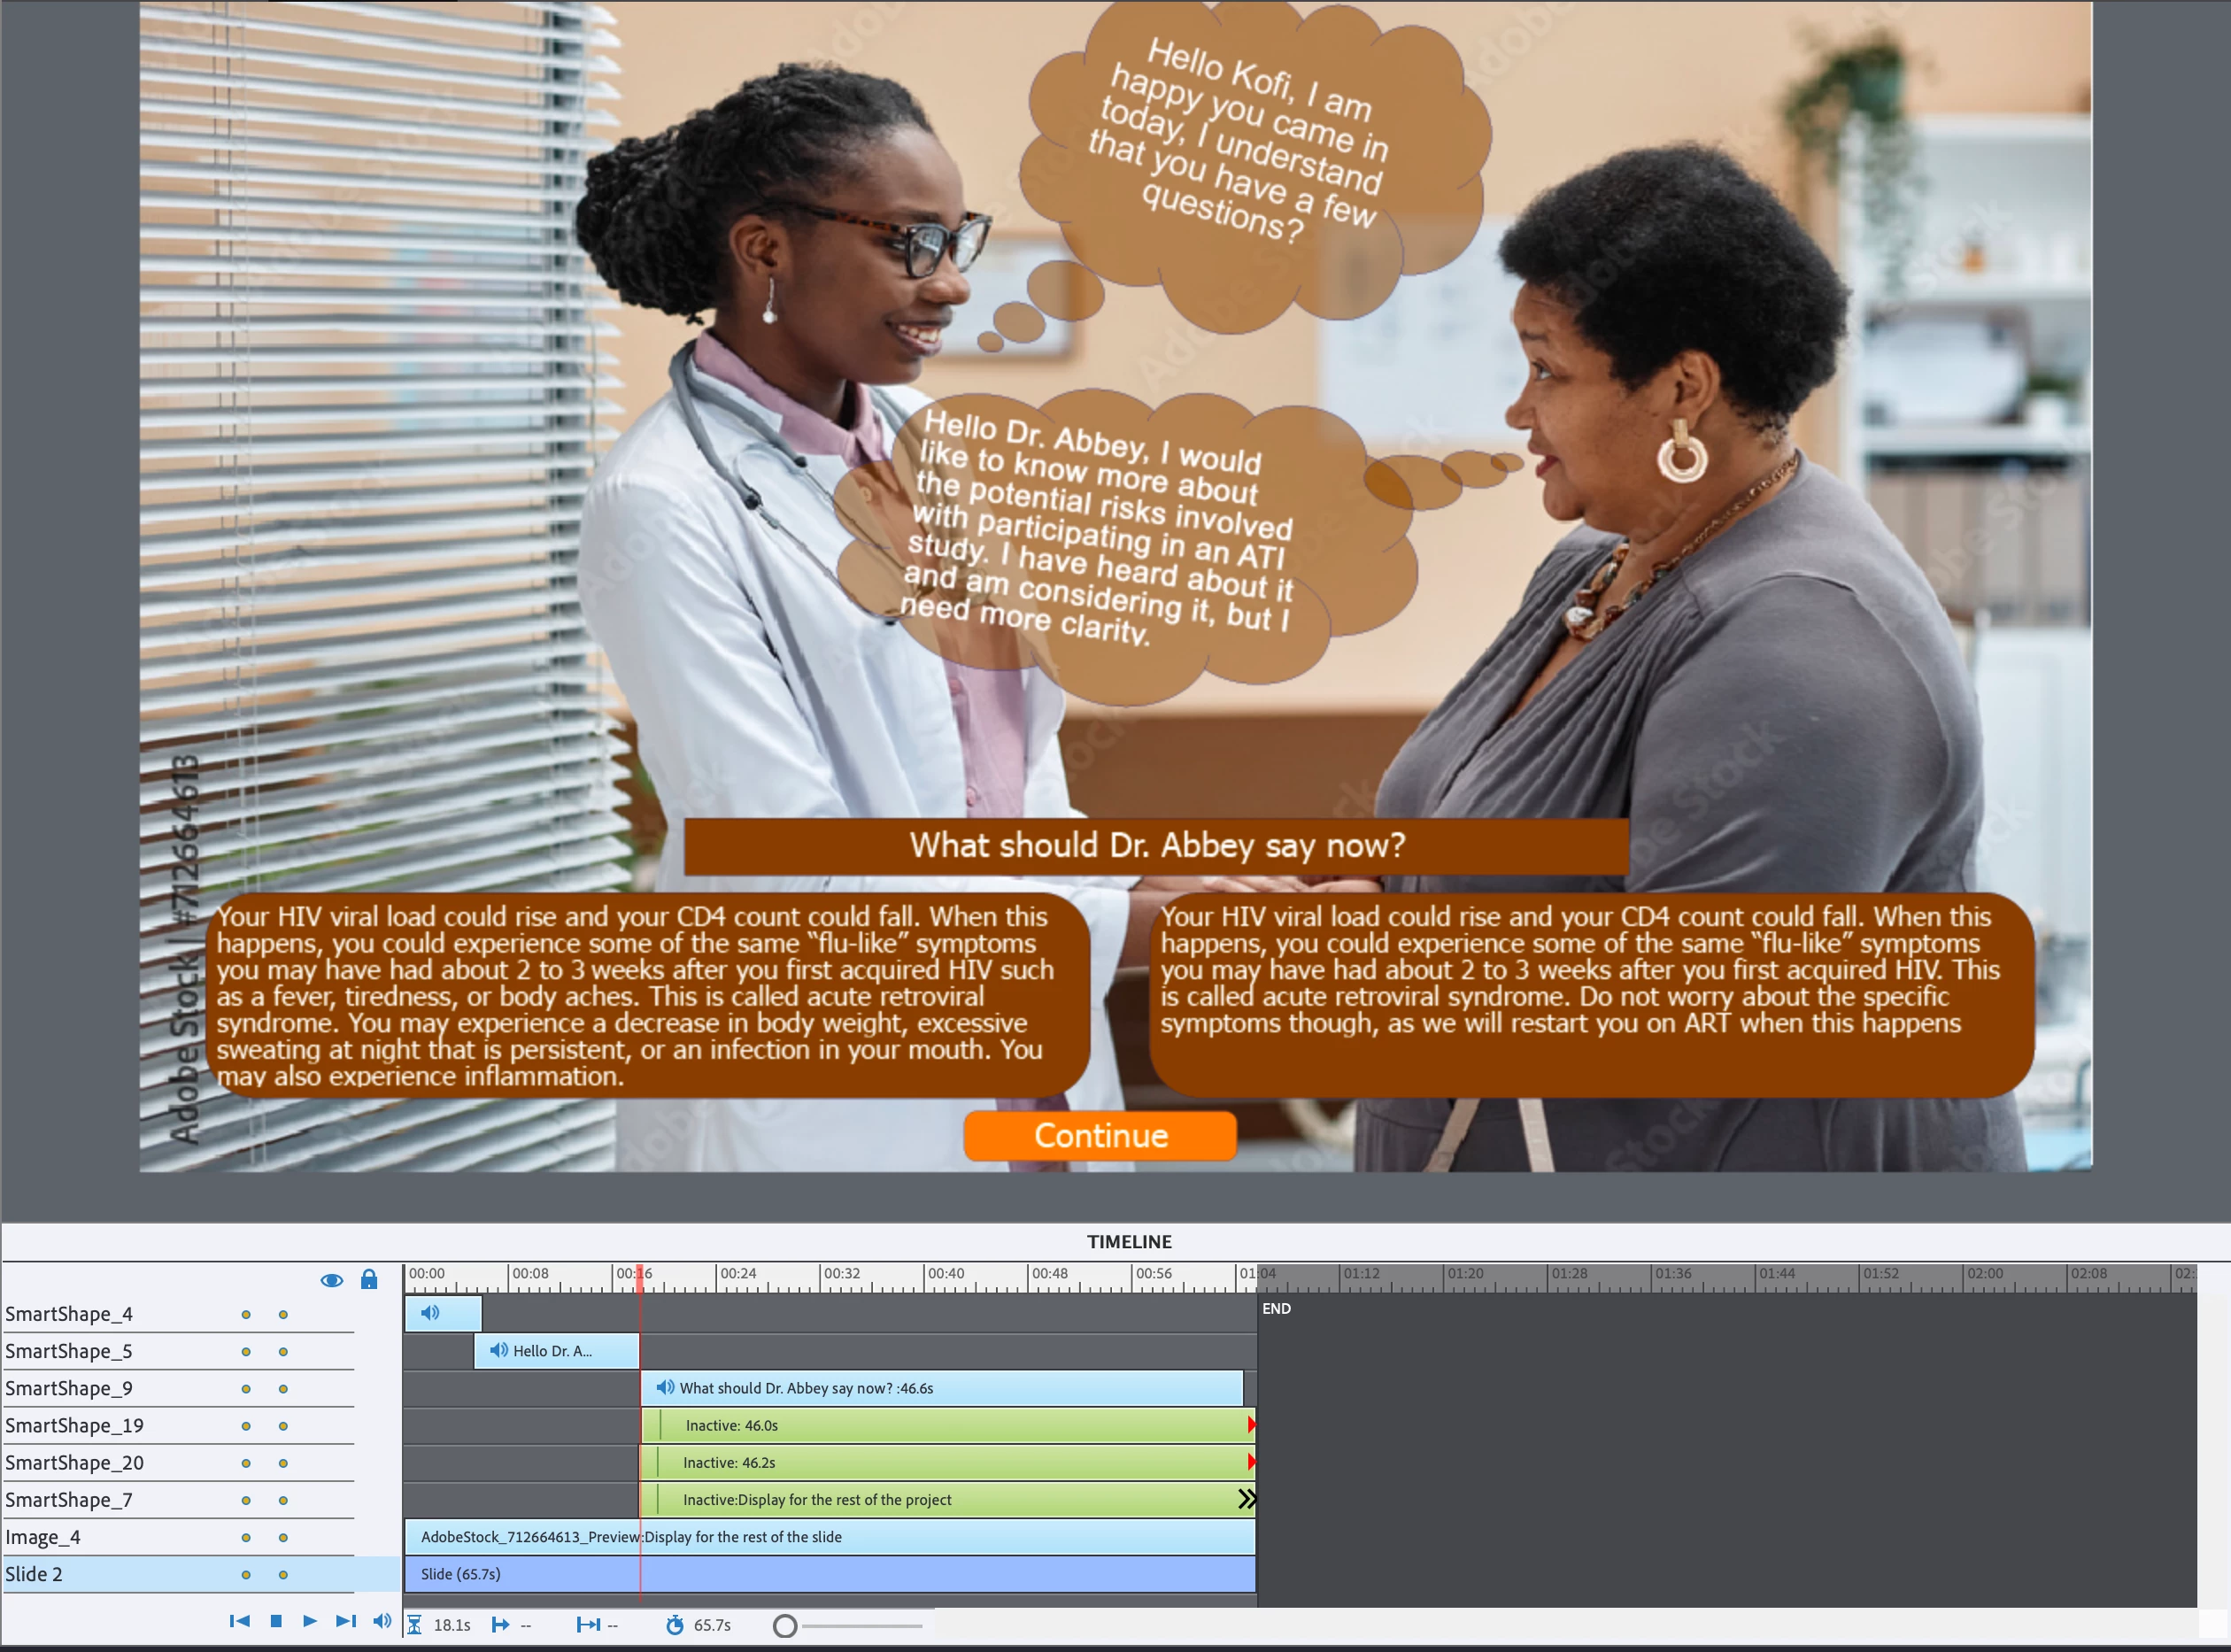
Task: Toggle lock dot for SmartShape_9
Action: pyautogui.click(x=283, y=1389)
